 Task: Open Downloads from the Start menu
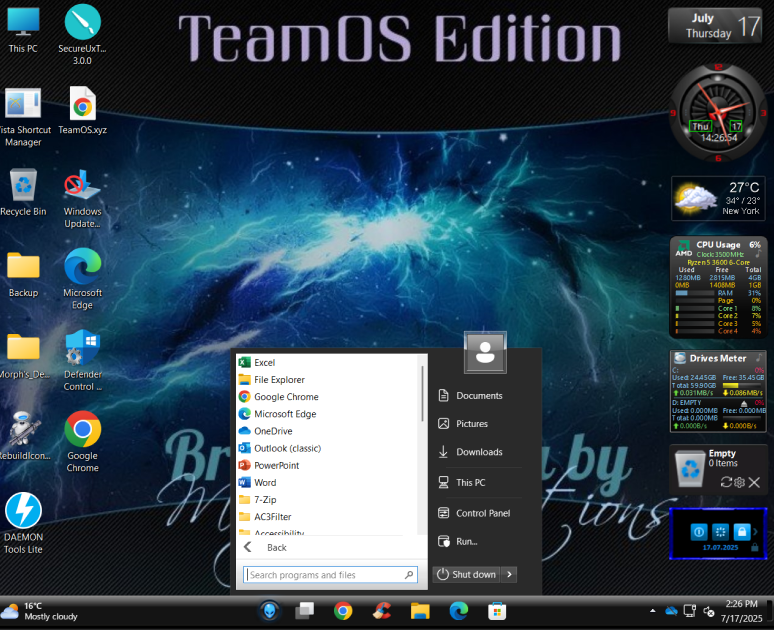[x=479, y=452]
